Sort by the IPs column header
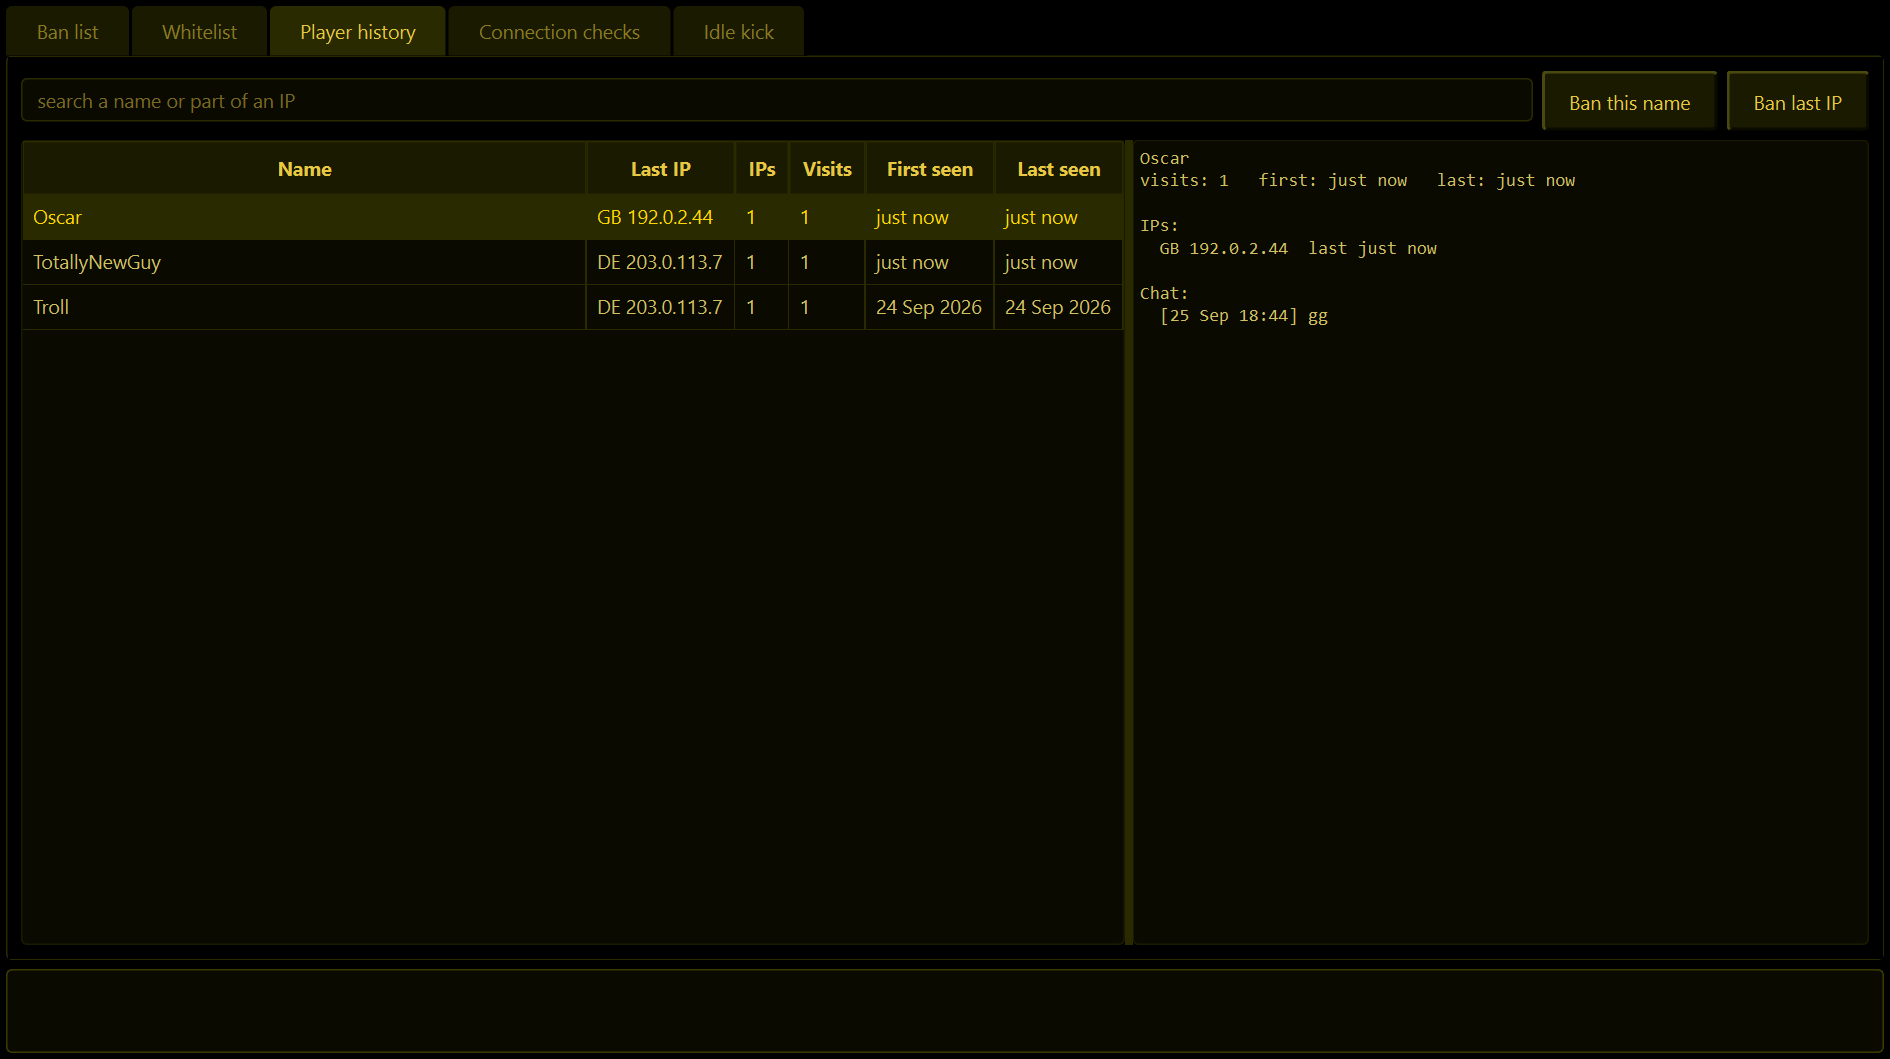The image size is (1890, 1059). click(x=762, y=169)
